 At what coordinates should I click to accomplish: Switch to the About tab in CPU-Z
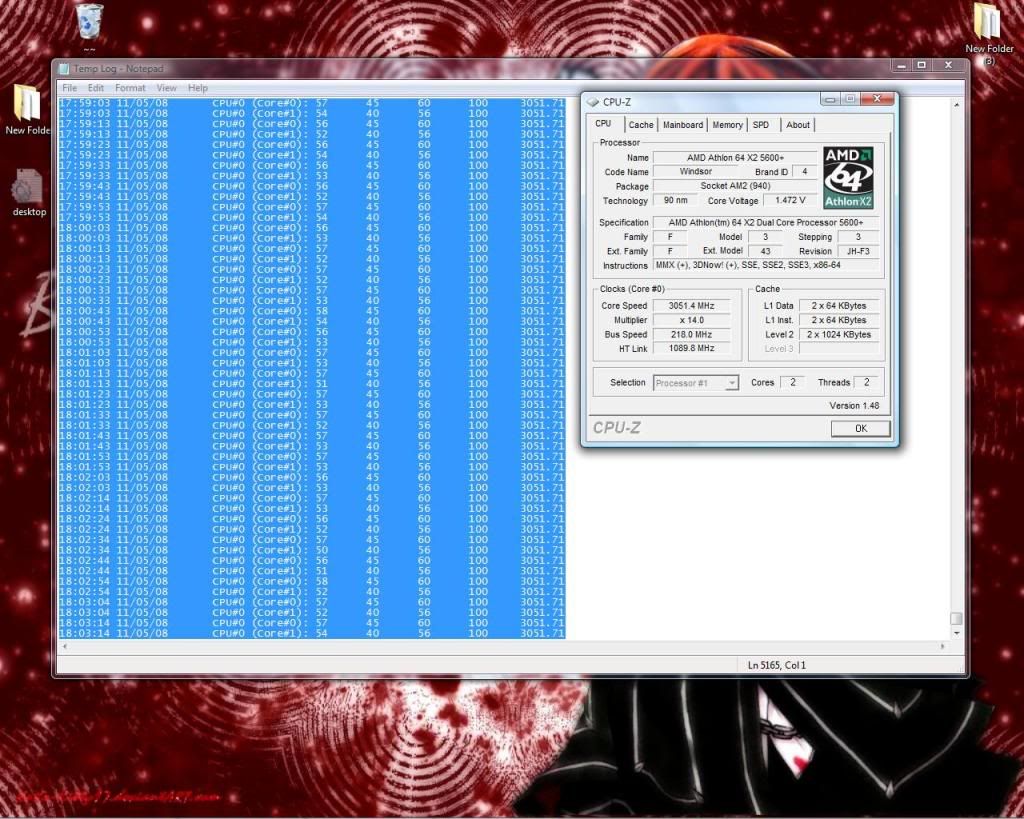click(797, 125)
